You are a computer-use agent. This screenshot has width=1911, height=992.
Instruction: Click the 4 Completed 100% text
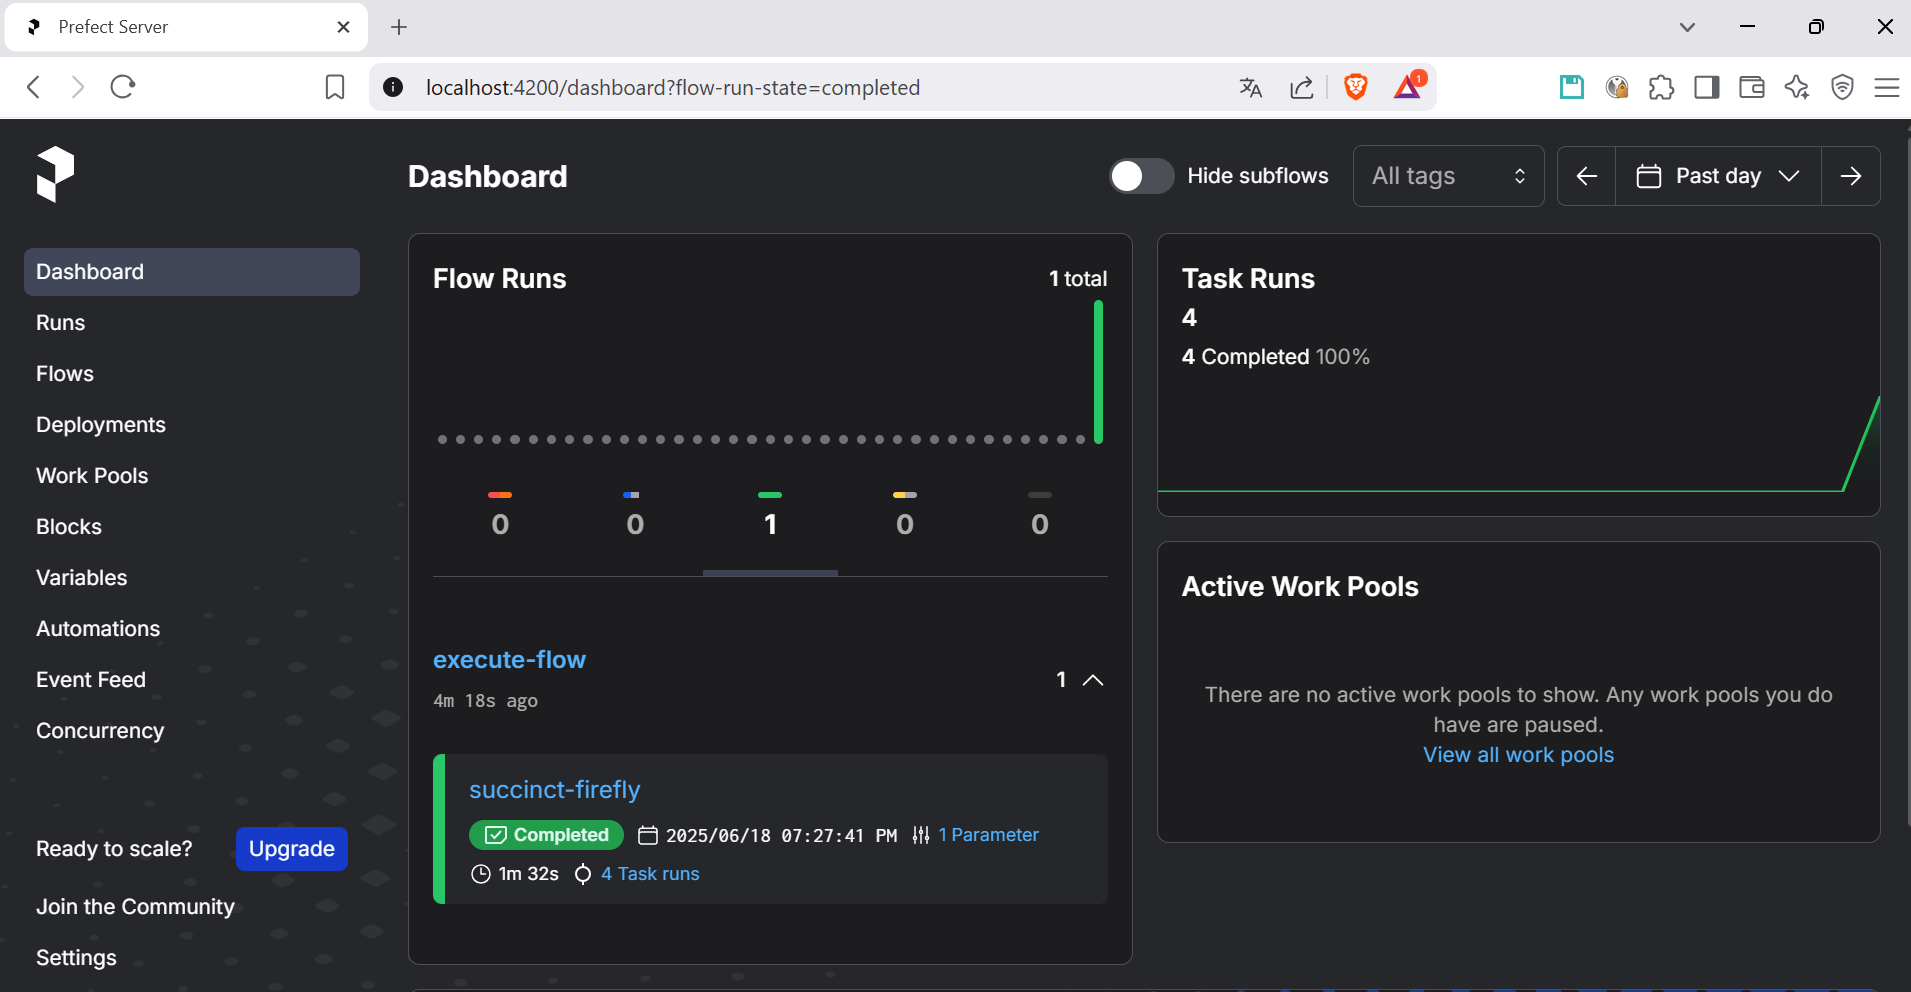(x=1275, y=357)
